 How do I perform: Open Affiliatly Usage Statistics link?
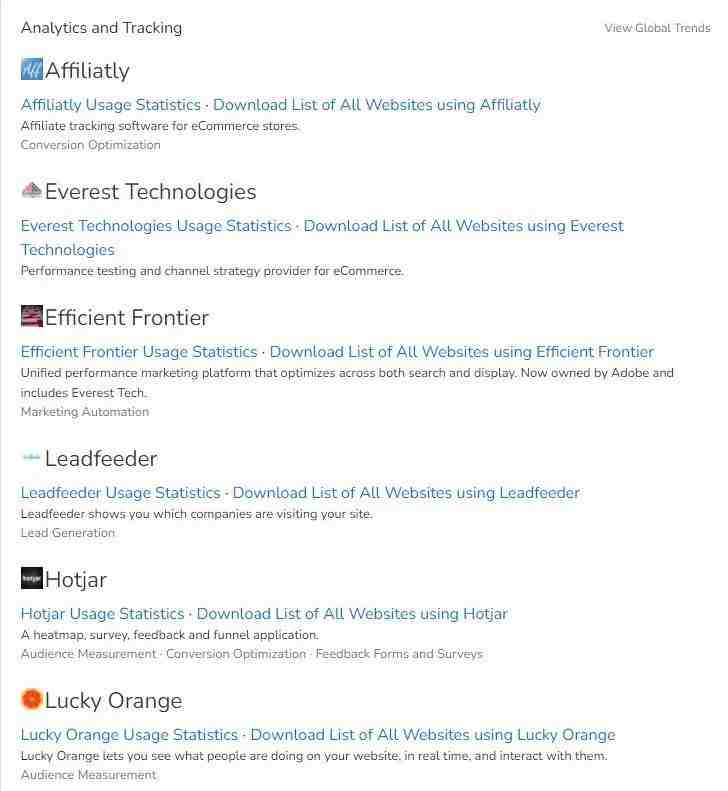[110, 105]
